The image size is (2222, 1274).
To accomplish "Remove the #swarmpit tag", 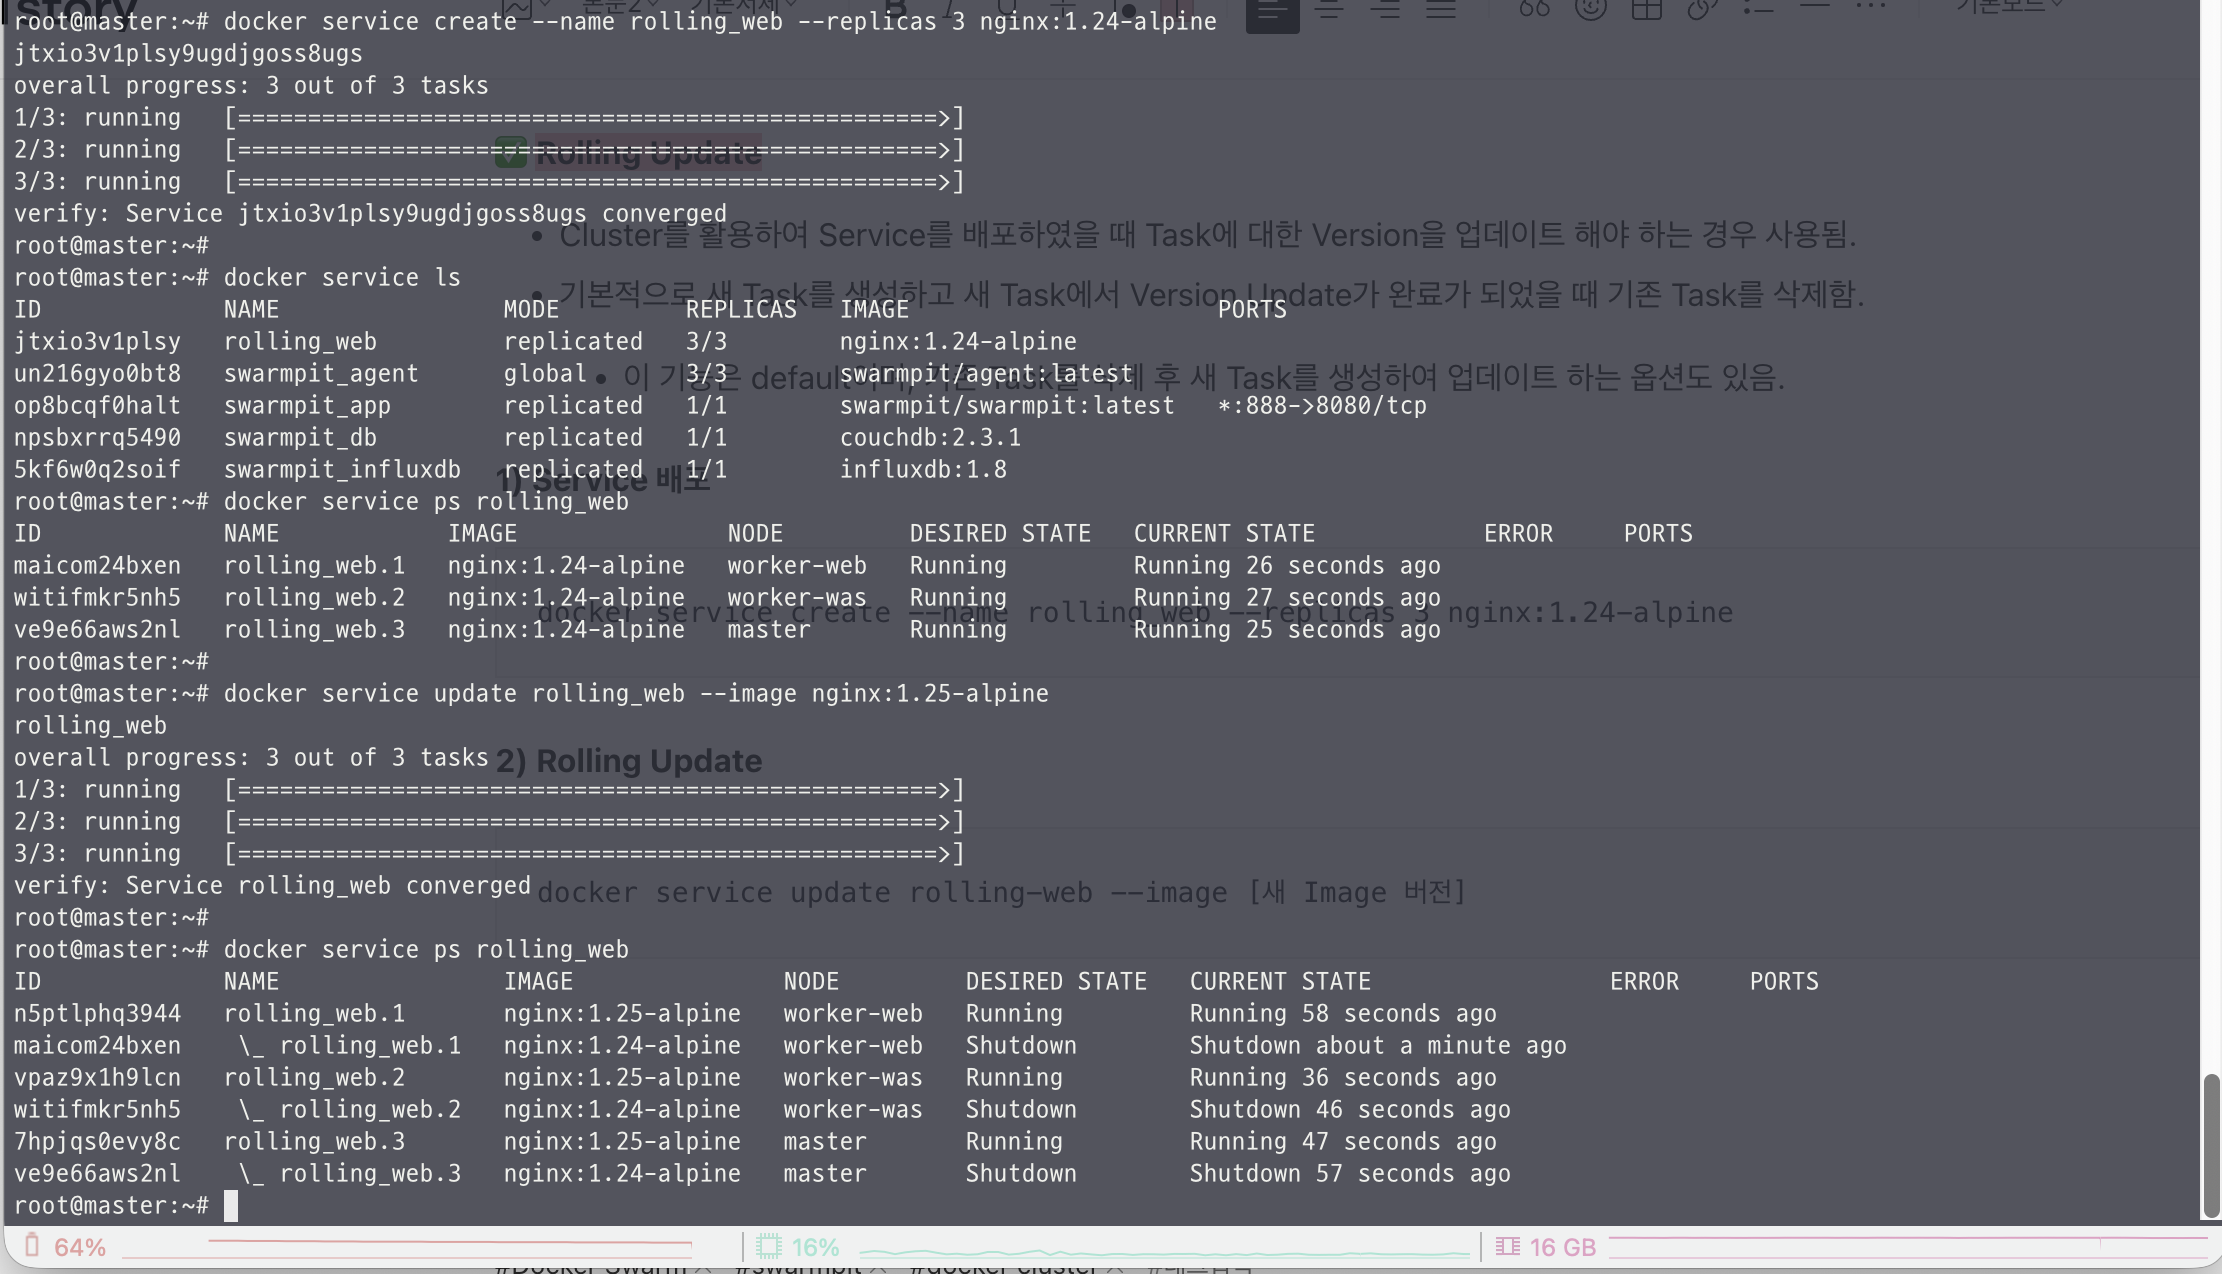I will [x=878, y=1268].
